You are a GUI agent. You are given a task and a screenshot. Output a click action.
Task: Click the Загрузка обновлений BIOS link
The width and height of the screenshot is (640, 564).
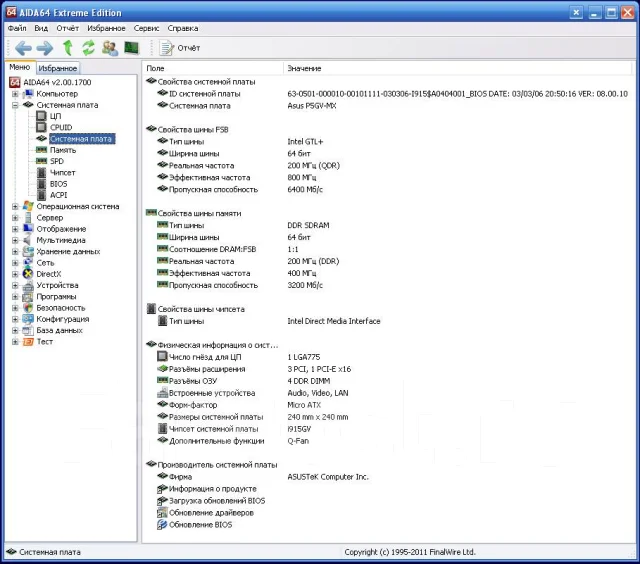(x=217, y=501)
